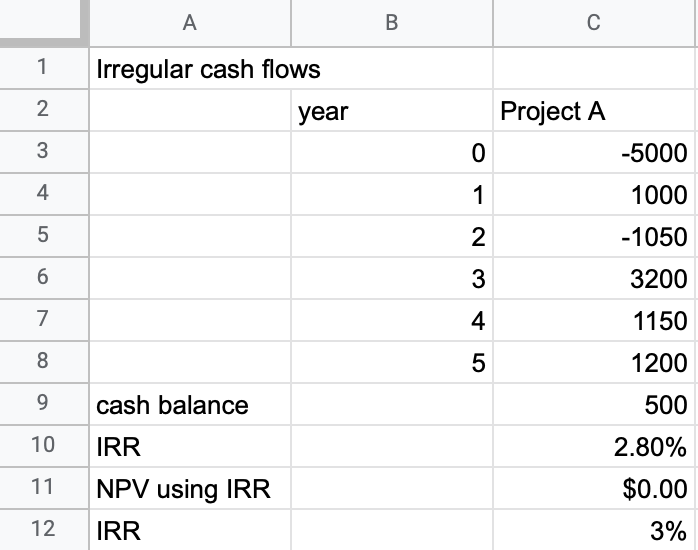The height and width of the screenshot is (550, 698).
Task: Click the year 4 cell in column B
Action: 392,320
